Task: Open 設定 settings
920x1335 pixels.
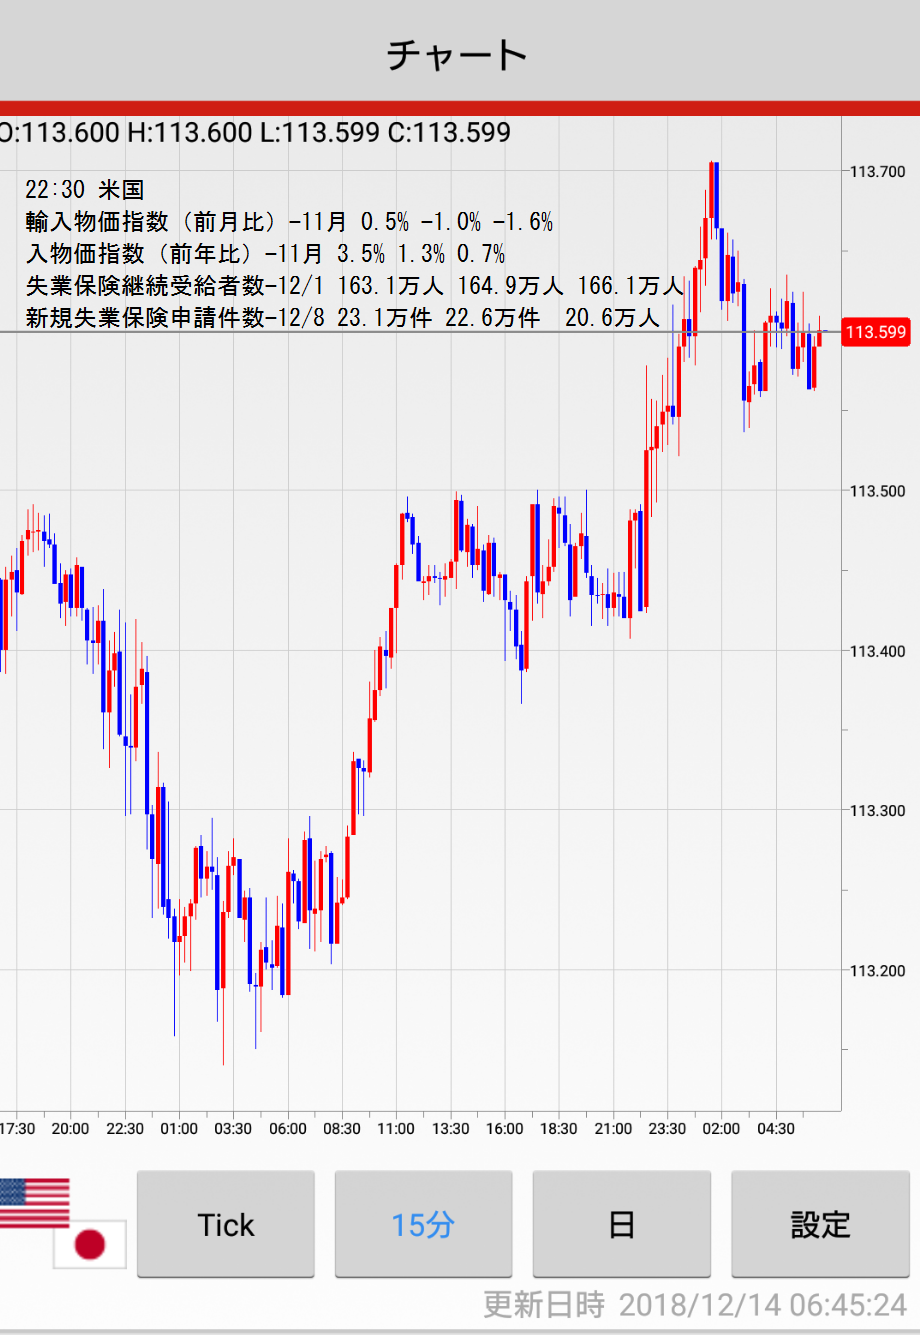Action: (x=820, y=1225)
